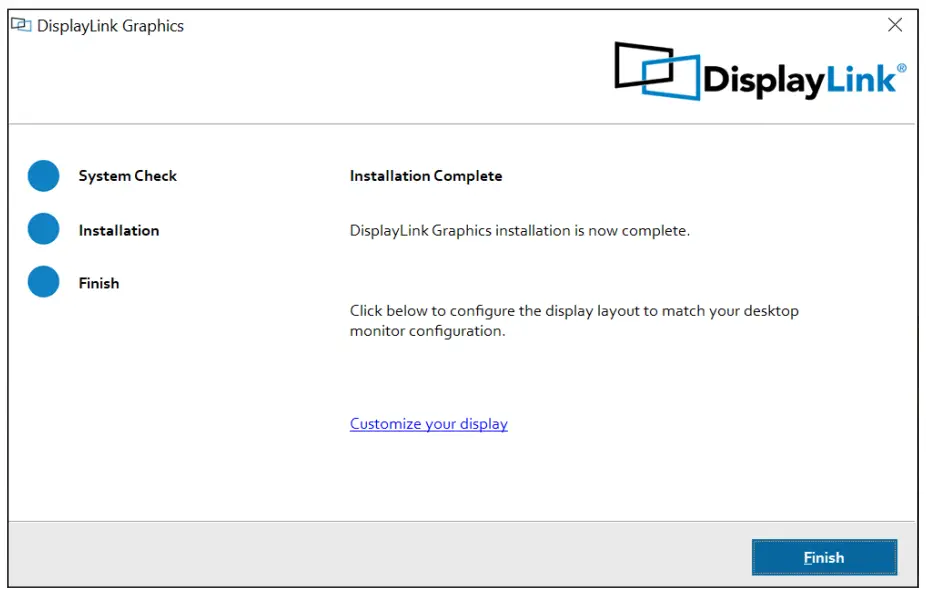The image size is (926, 596).
Task: Open the 'Customize your display' link
Action: [x=428, y=423]
